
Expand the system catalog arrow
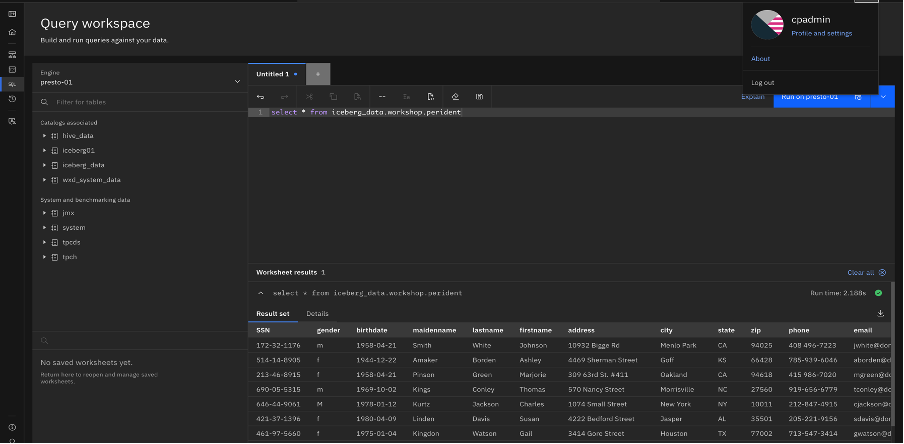click(x=44, y=228)
